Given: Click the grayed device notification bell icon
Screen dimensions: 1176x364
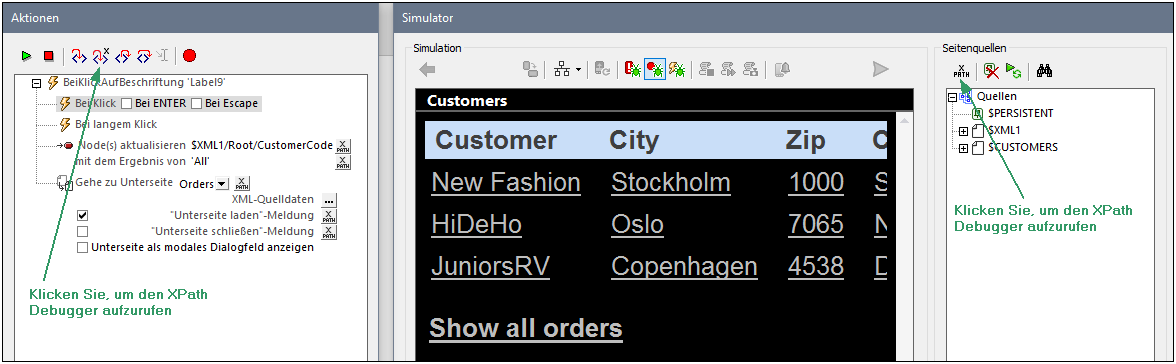Looking at the screenshot, I should point(782,70).
